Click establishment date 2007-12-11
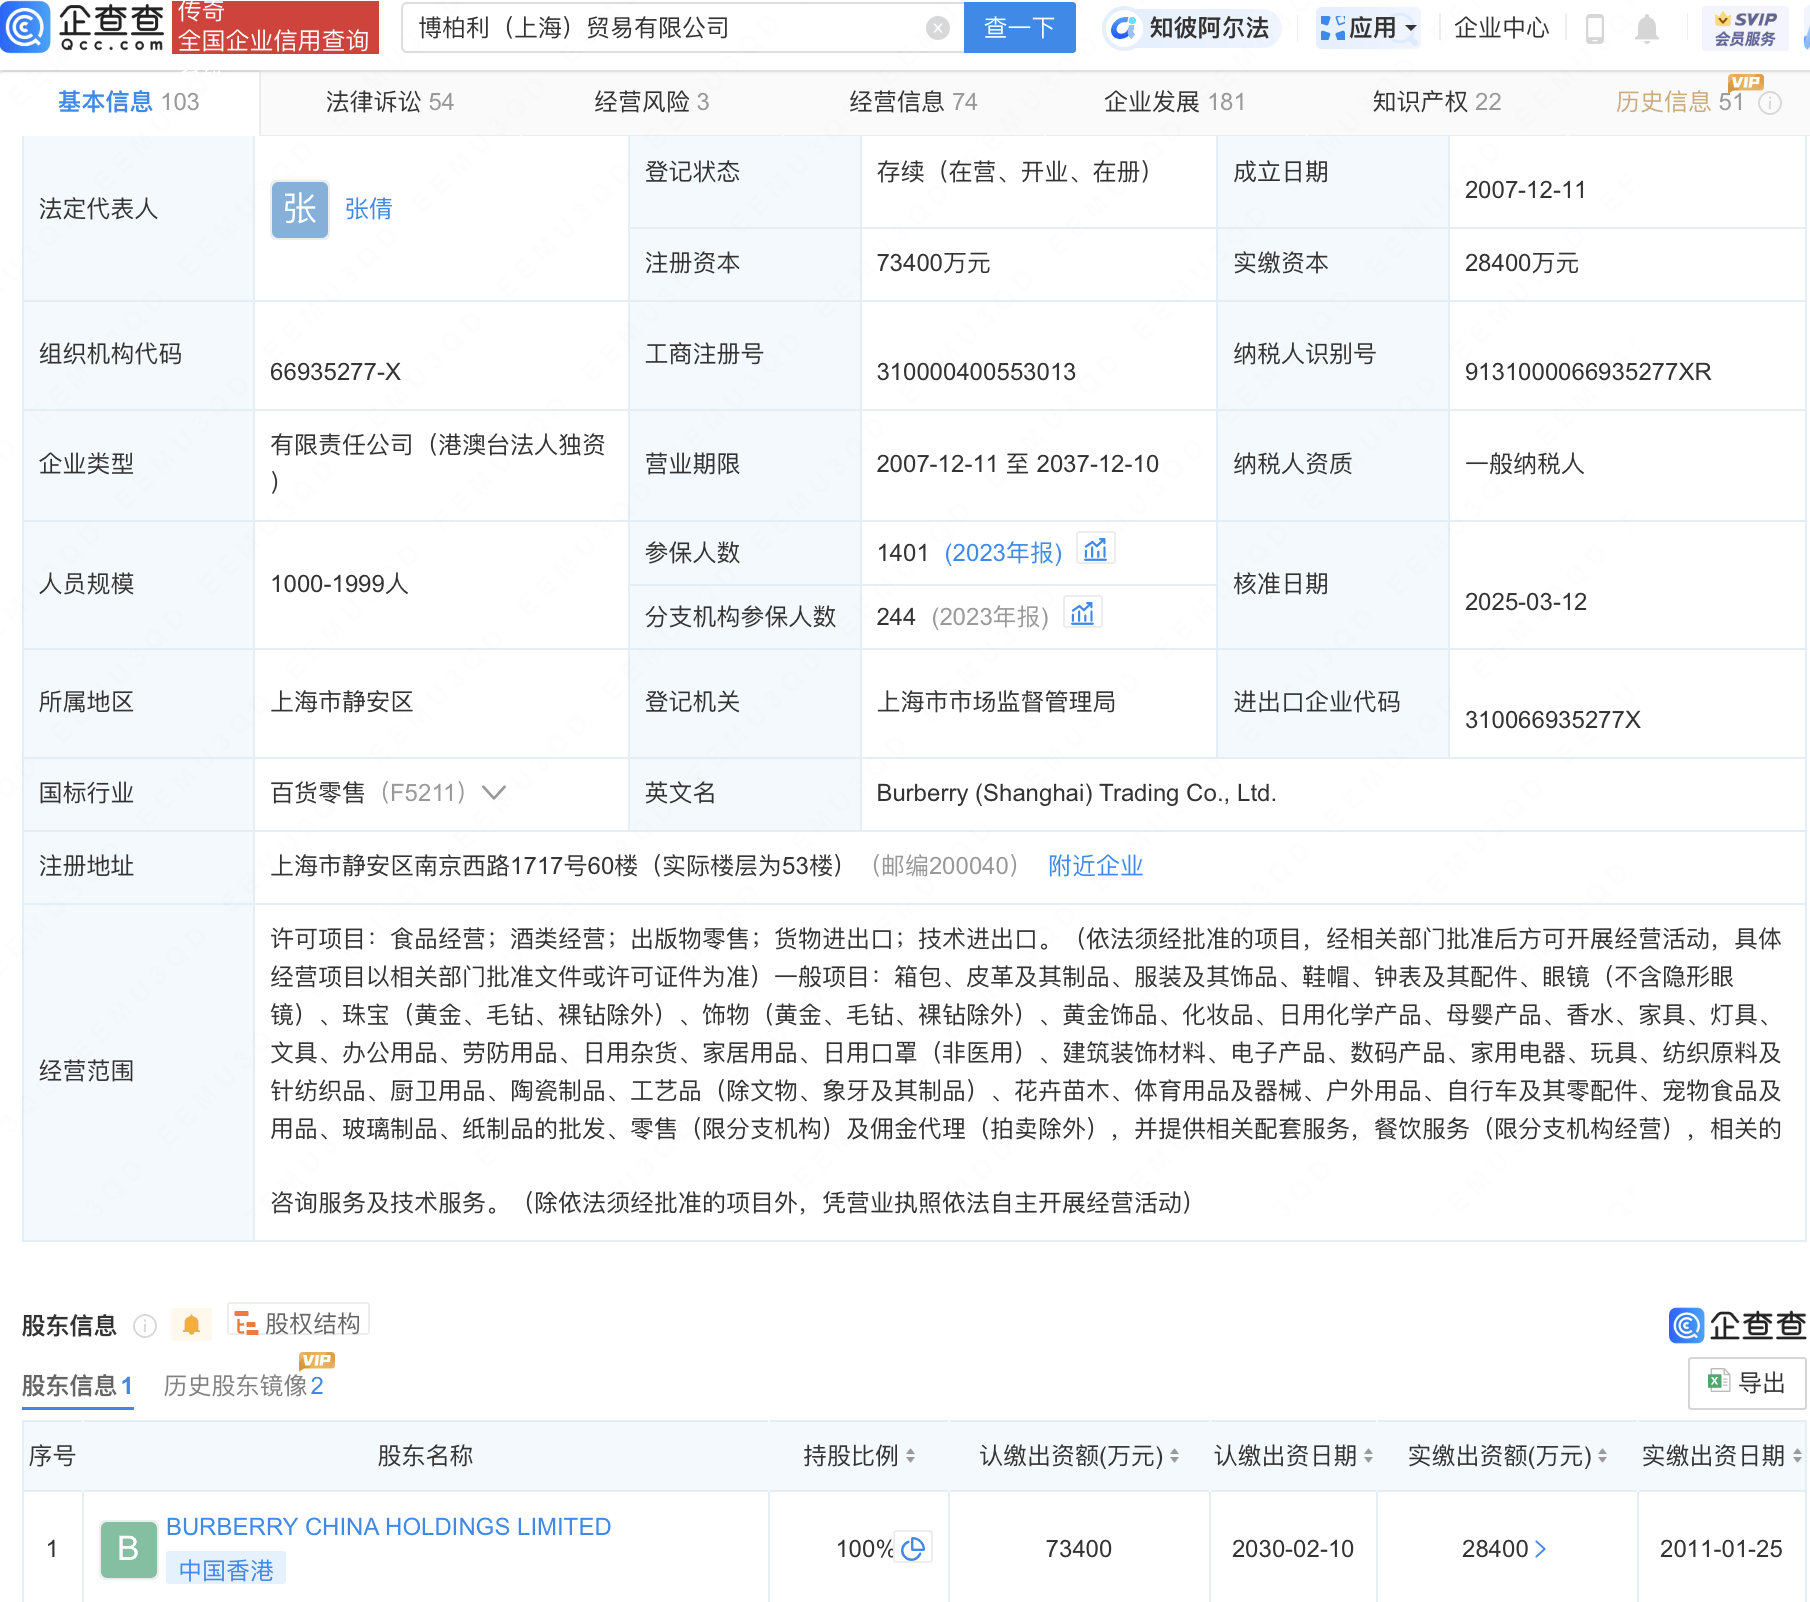The image size is (1810, 1602). (x=1525, y=190)
